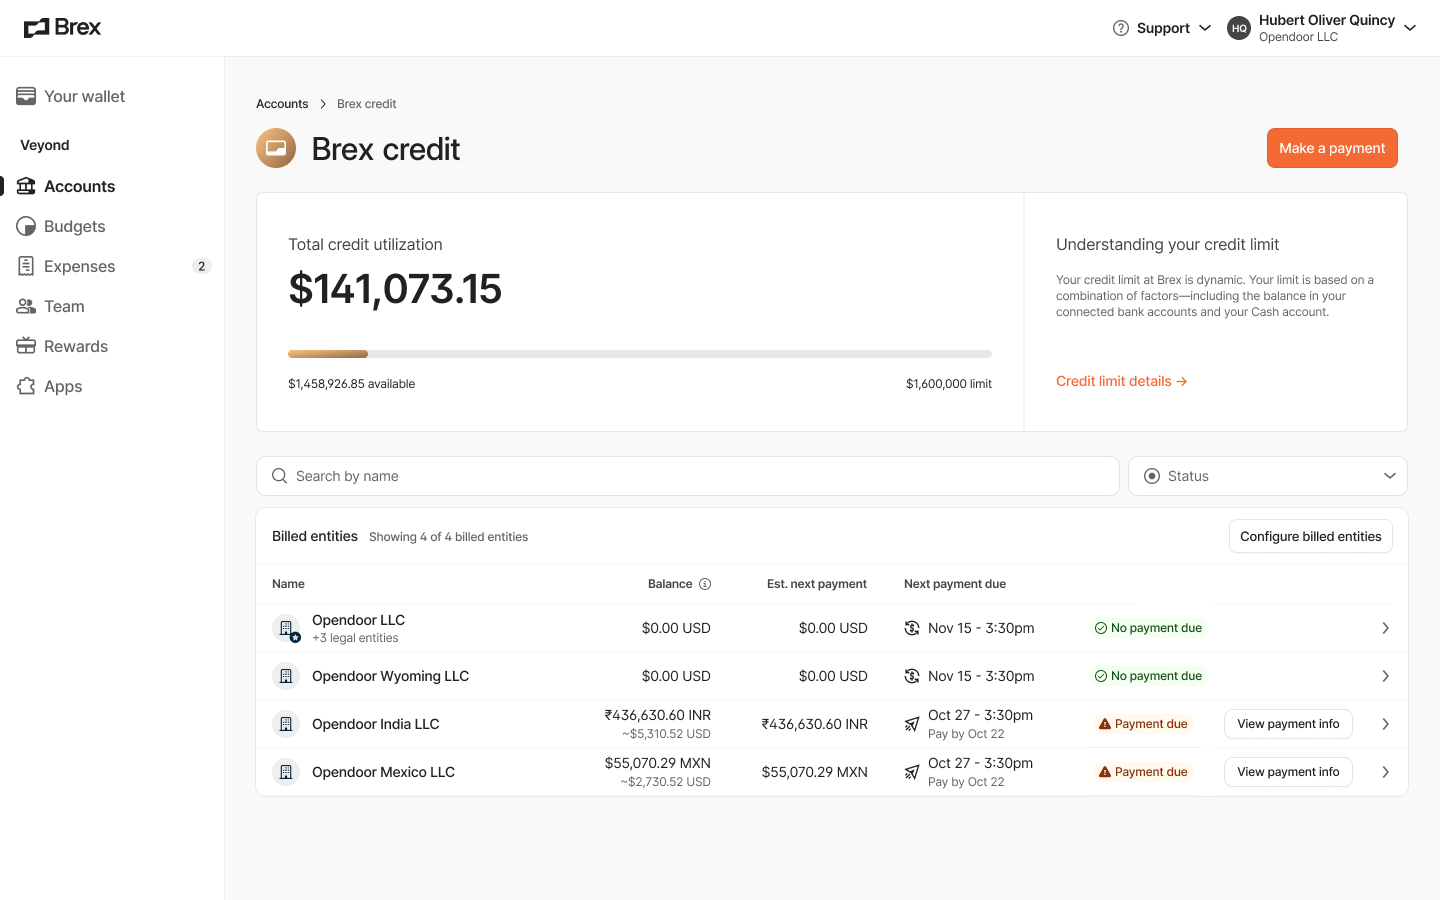Viewport: 1440px width, 900px height.
Task: Click Configure billed entities button
Action: click(1310, 536)
